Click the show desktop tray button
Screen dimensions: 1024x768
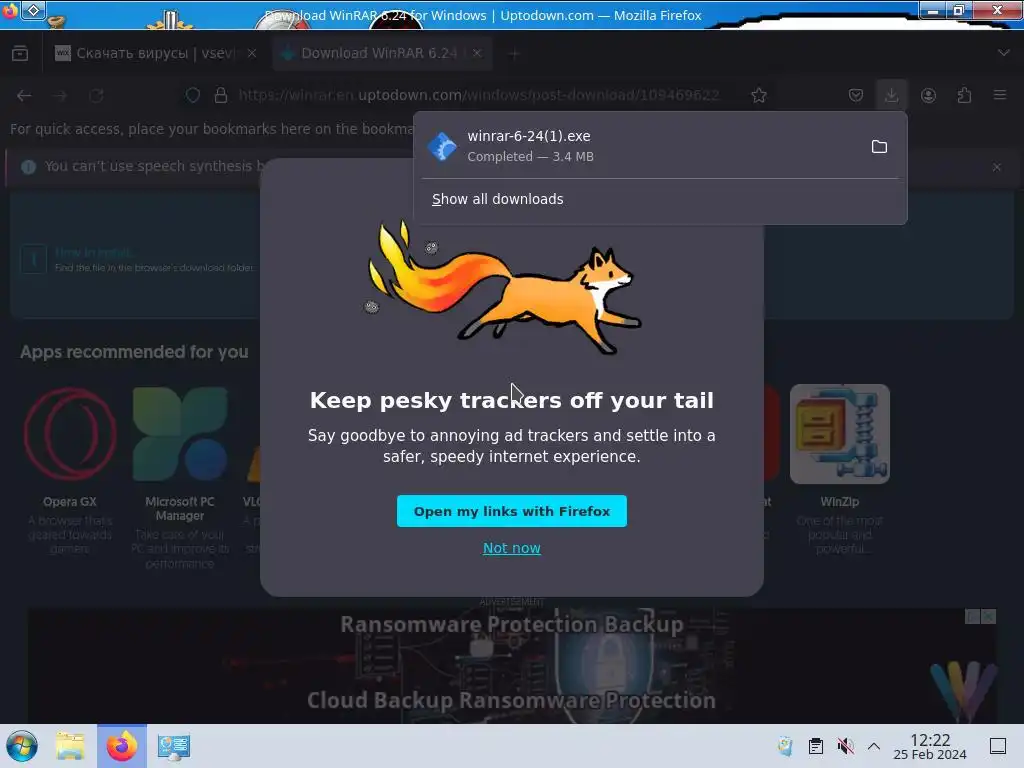tap(998, 746)
